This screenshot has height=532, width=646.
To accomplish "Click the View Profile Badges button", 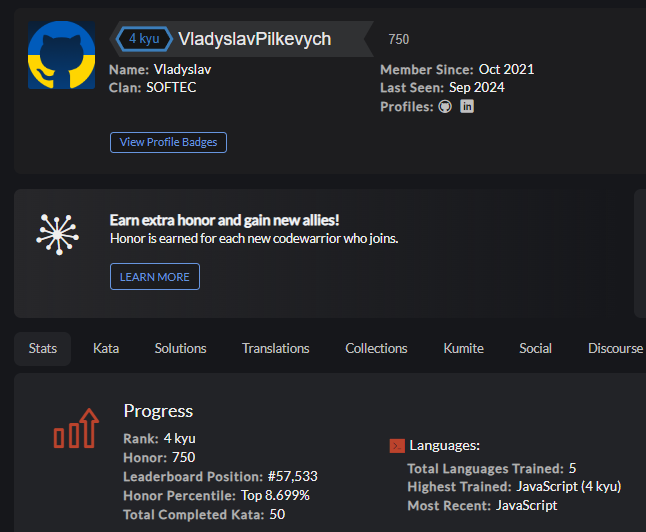I will tap(168, 142).
